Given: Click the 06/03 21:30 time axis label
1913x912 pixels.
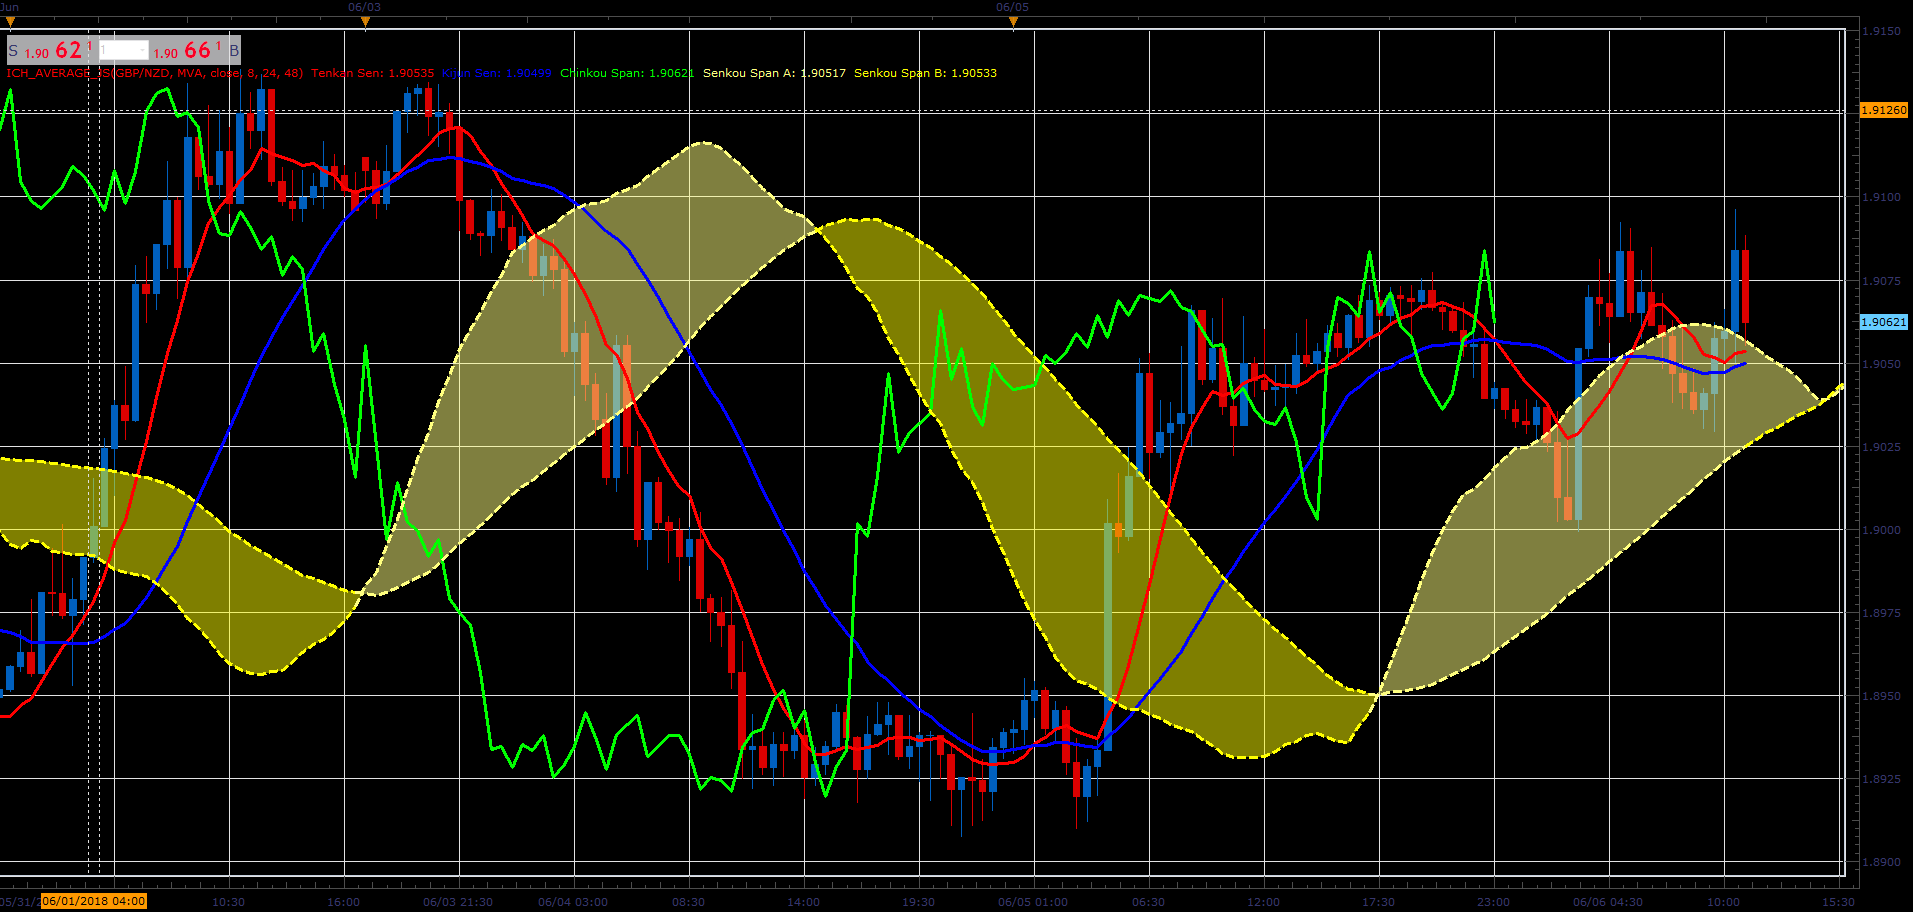Looking at the screenshot, I should pyautogui.click(x=458, y=902).
